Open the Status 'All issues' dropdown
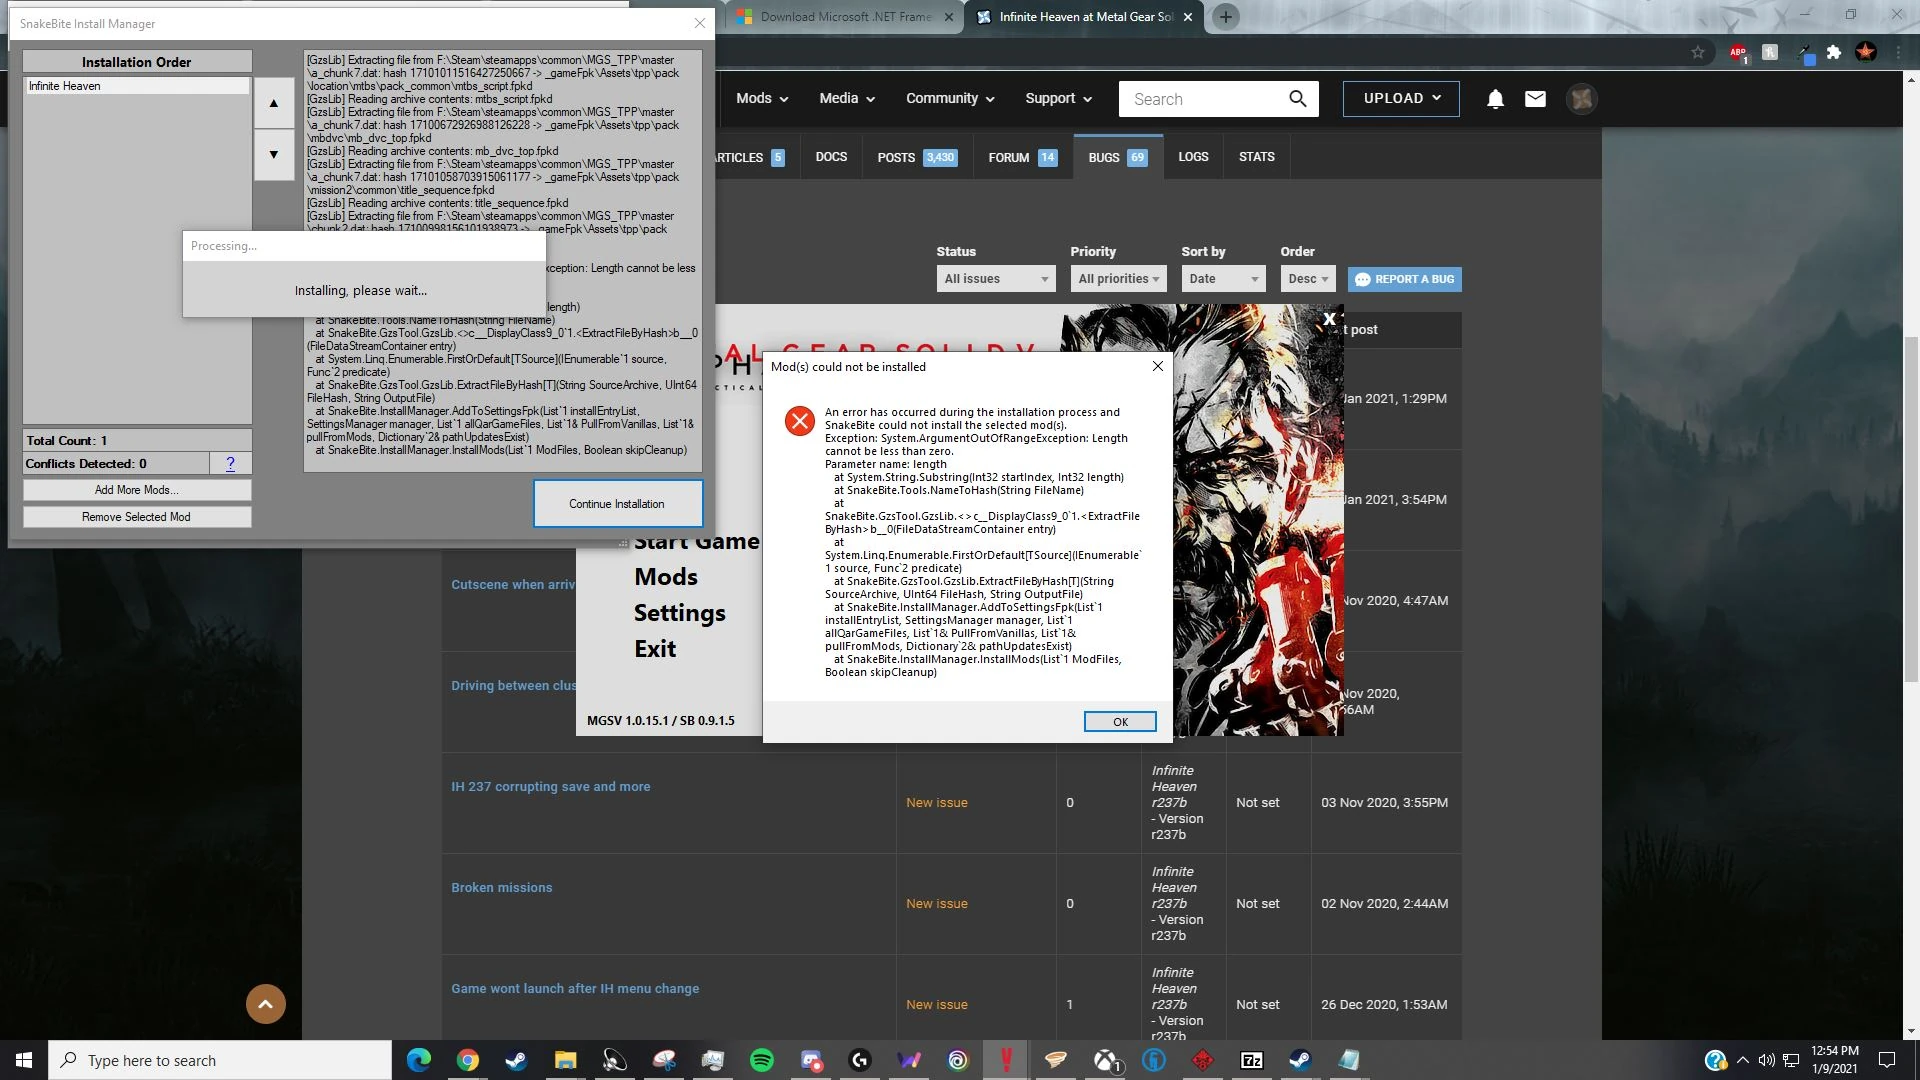 996,279
